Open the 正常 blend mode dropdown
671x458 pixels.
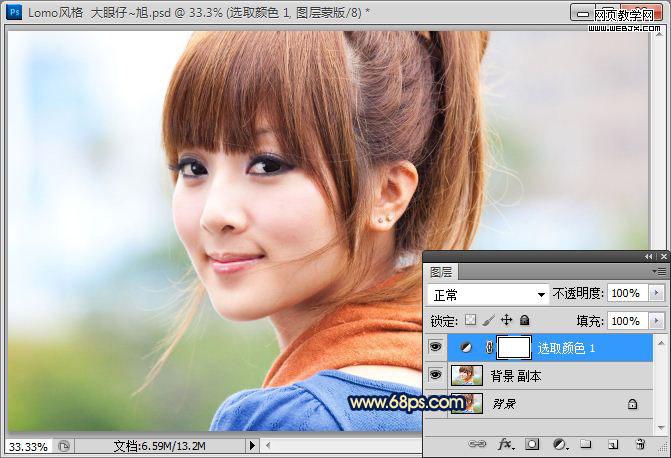(488, 294)
